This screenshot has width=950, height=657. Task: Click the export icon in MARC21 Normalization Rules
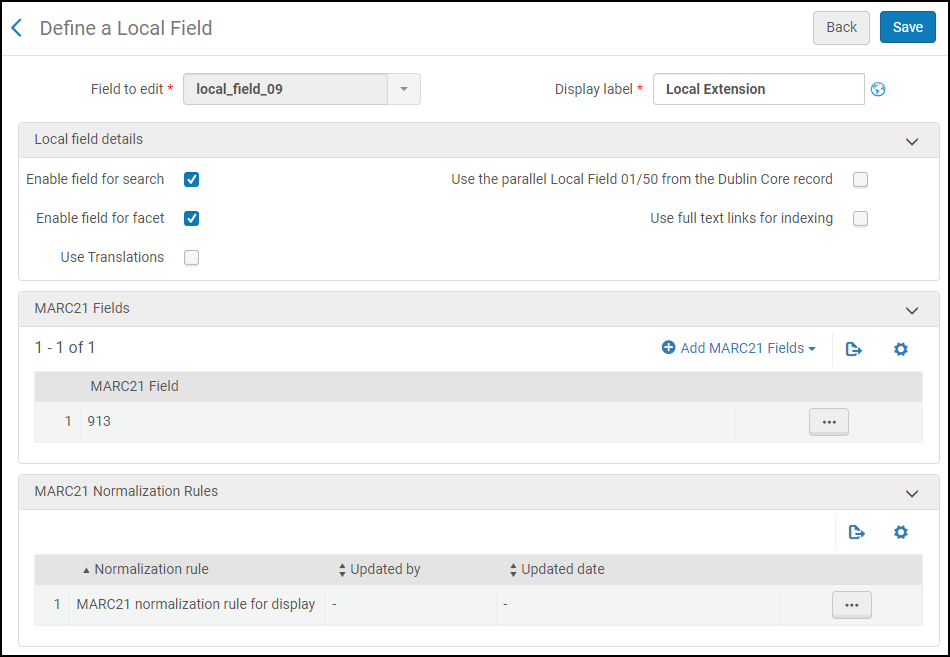pyautogui.click(x=856, y=532)
